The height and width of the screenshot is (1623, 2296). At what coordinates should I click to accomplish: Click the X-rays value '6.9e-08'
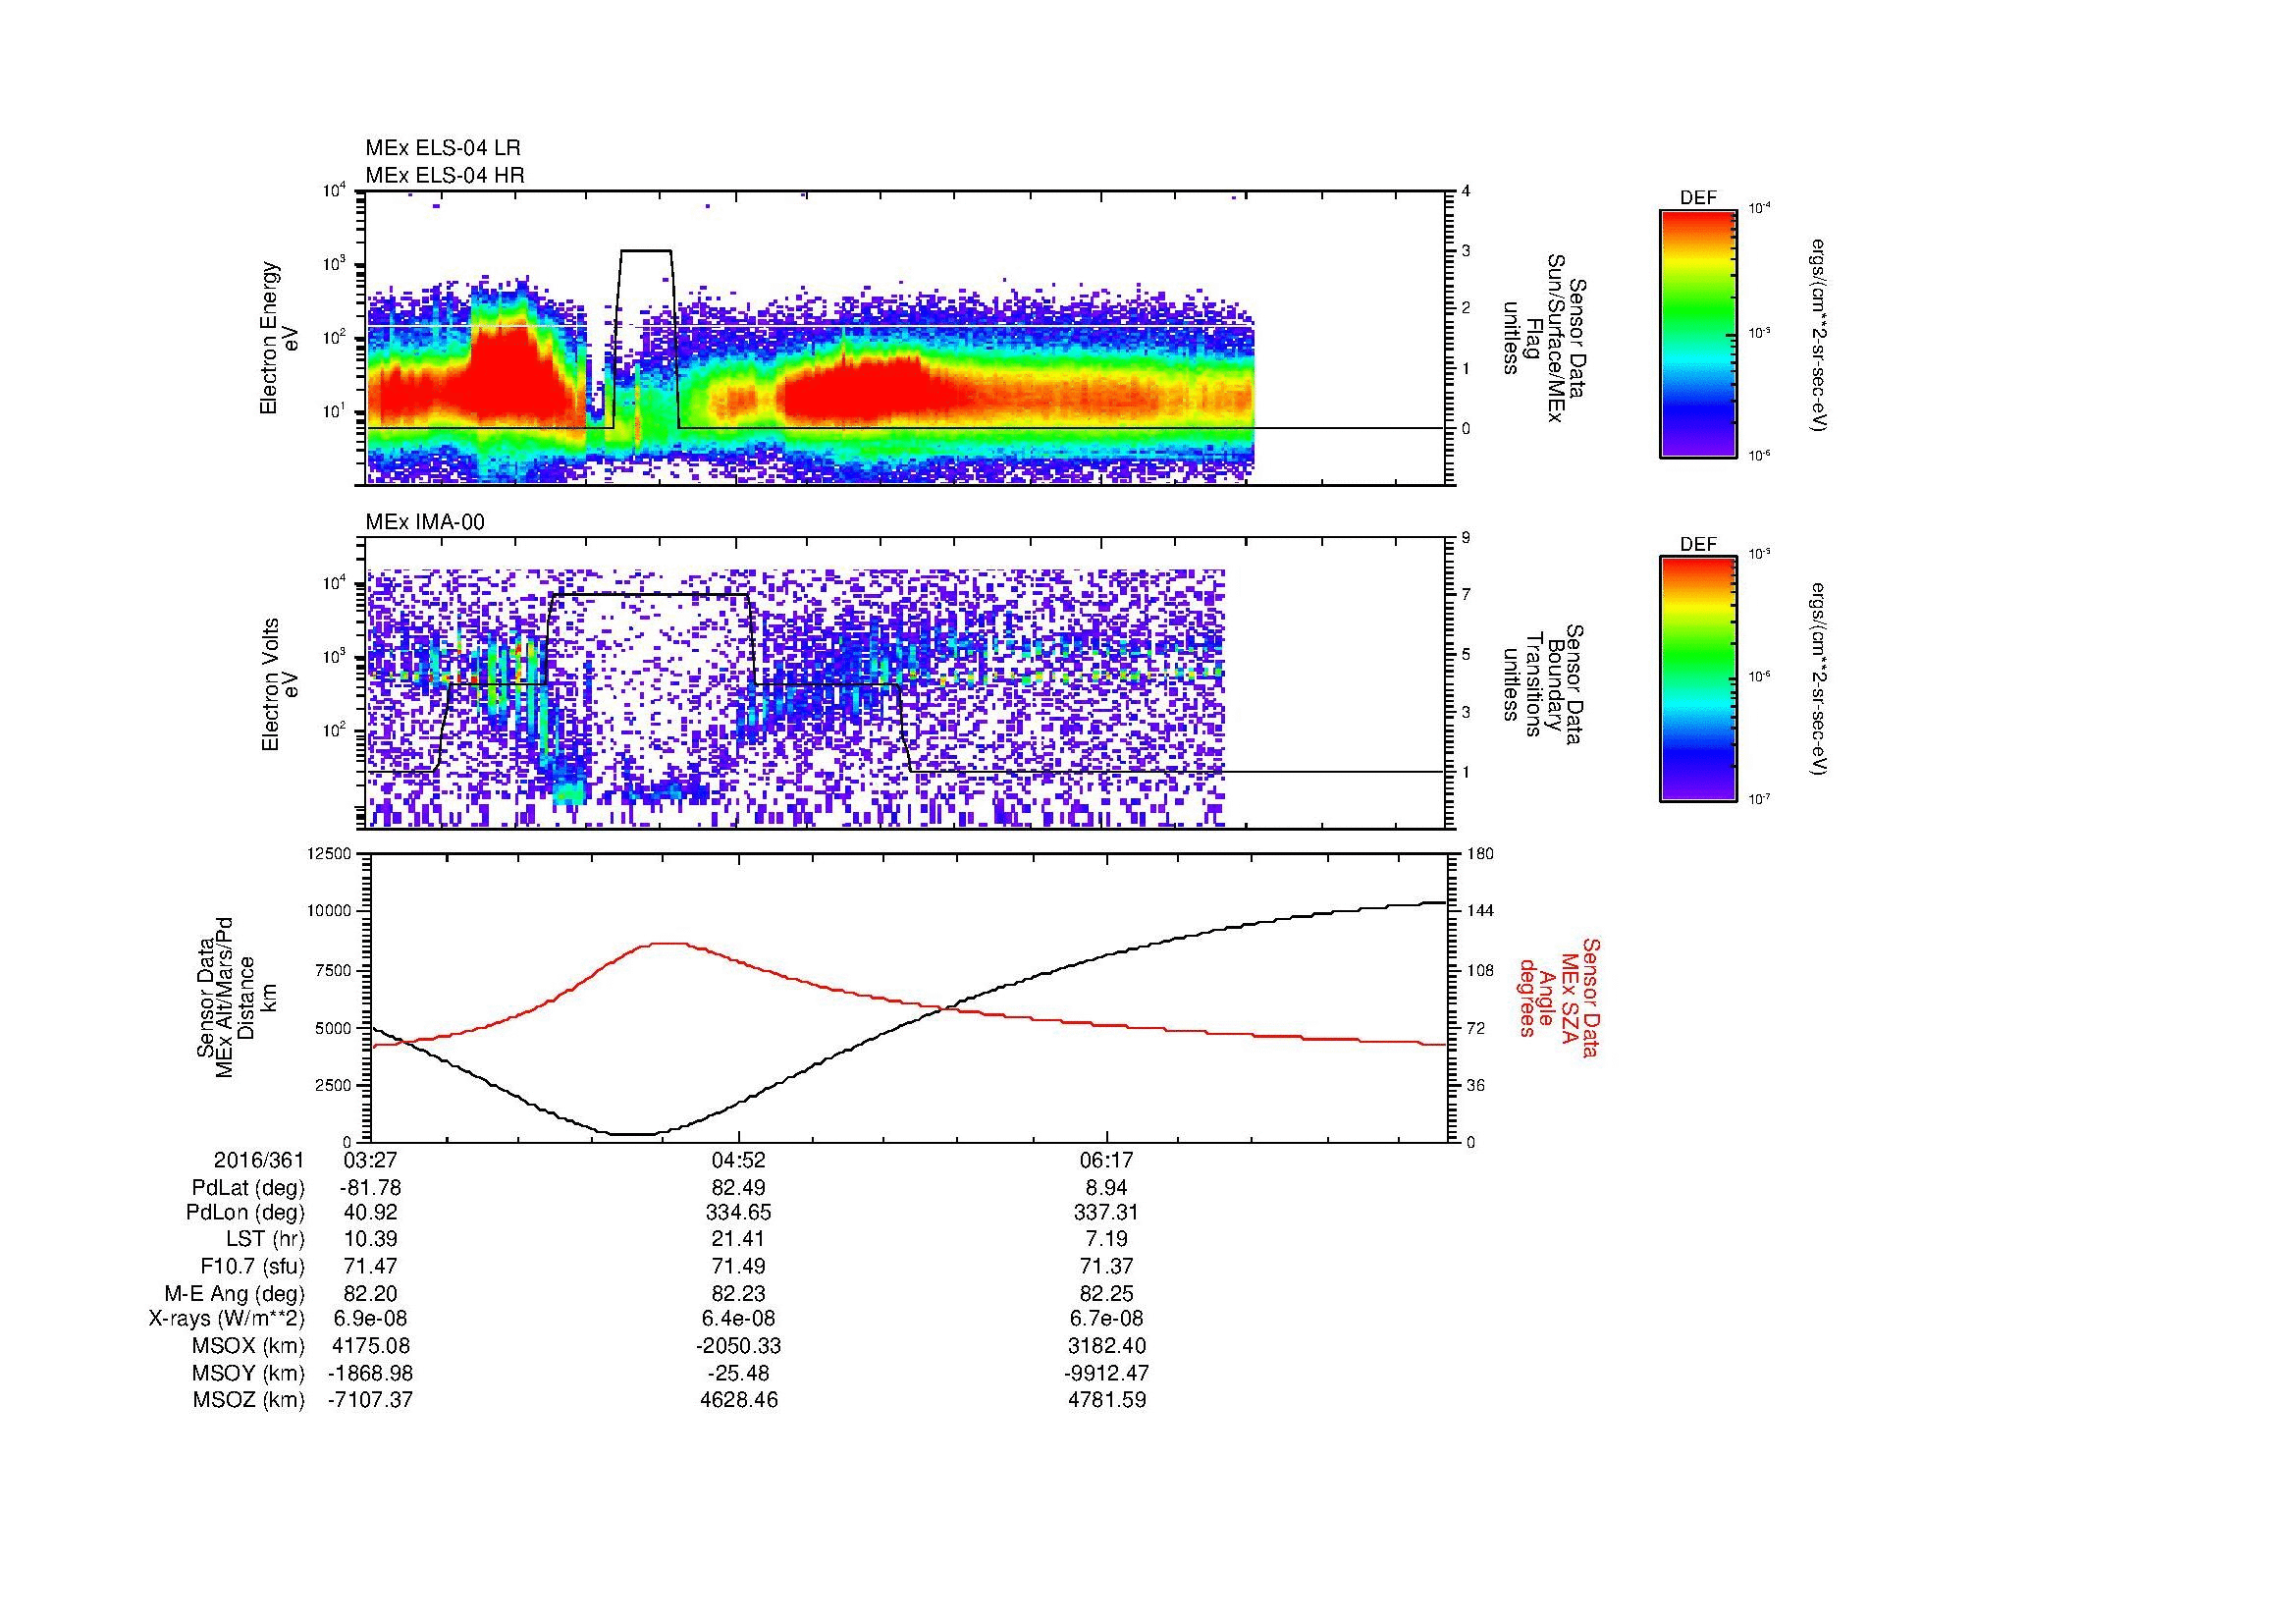(x=371, y=1320)
